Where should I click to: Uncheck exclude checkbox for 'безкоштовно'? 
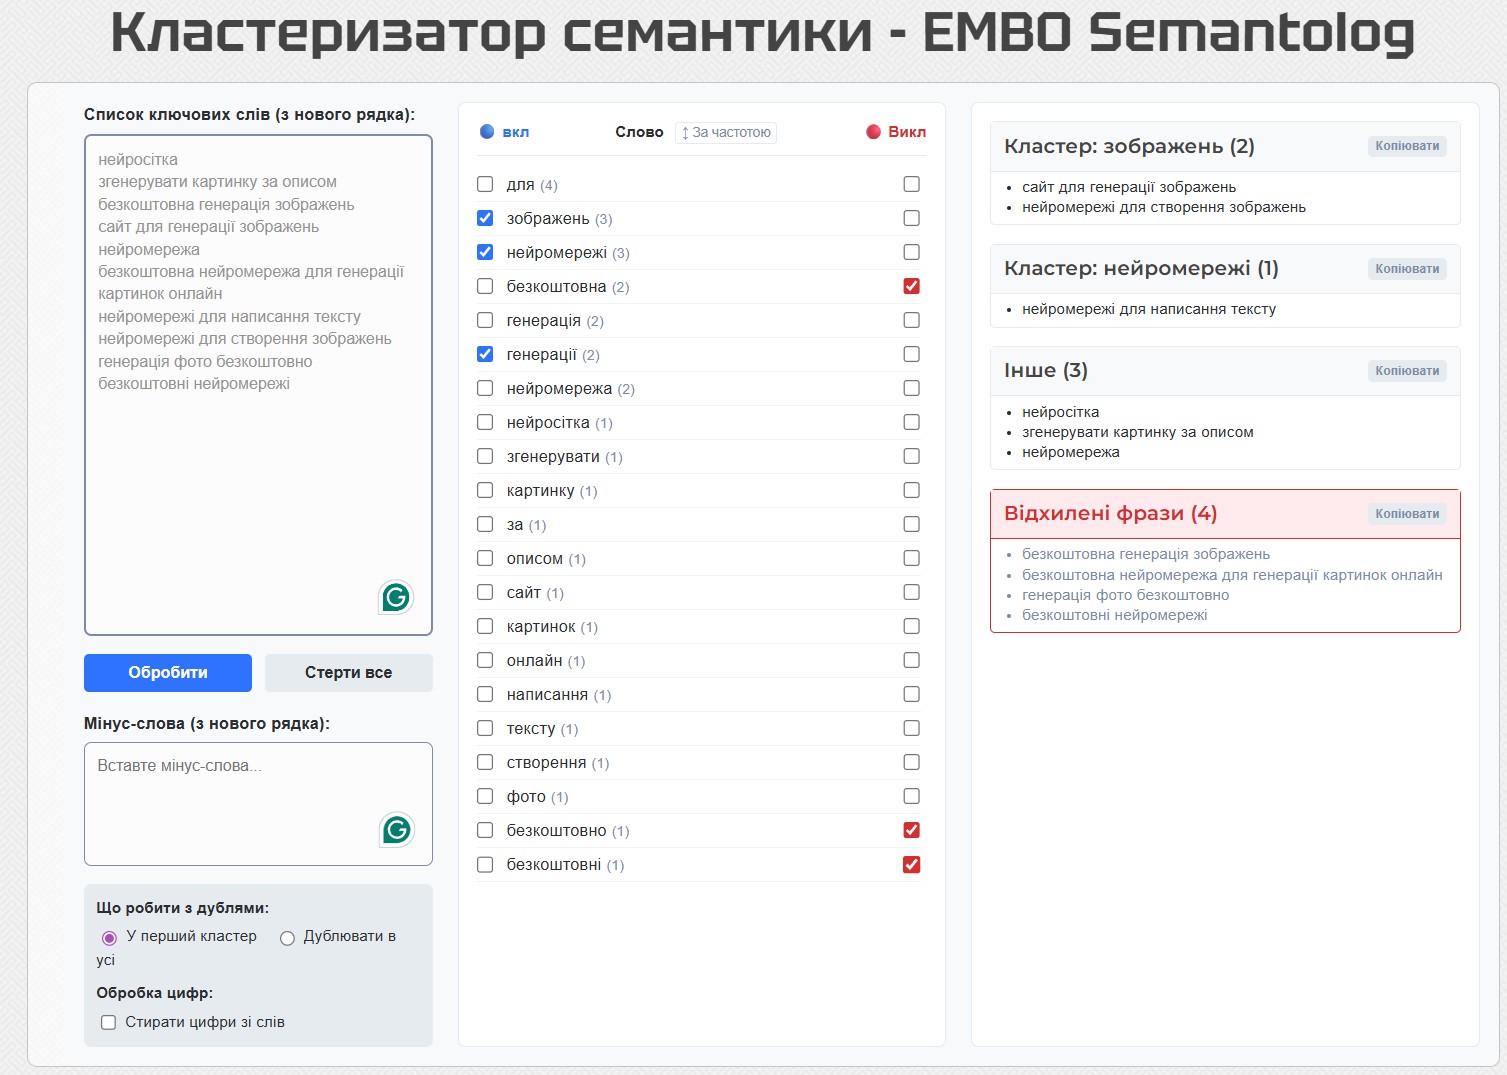point(911,830)
